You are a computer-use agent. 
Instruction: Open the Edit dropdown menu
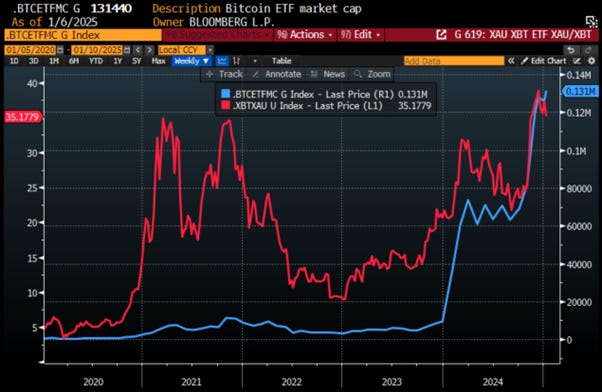[360, 35]
